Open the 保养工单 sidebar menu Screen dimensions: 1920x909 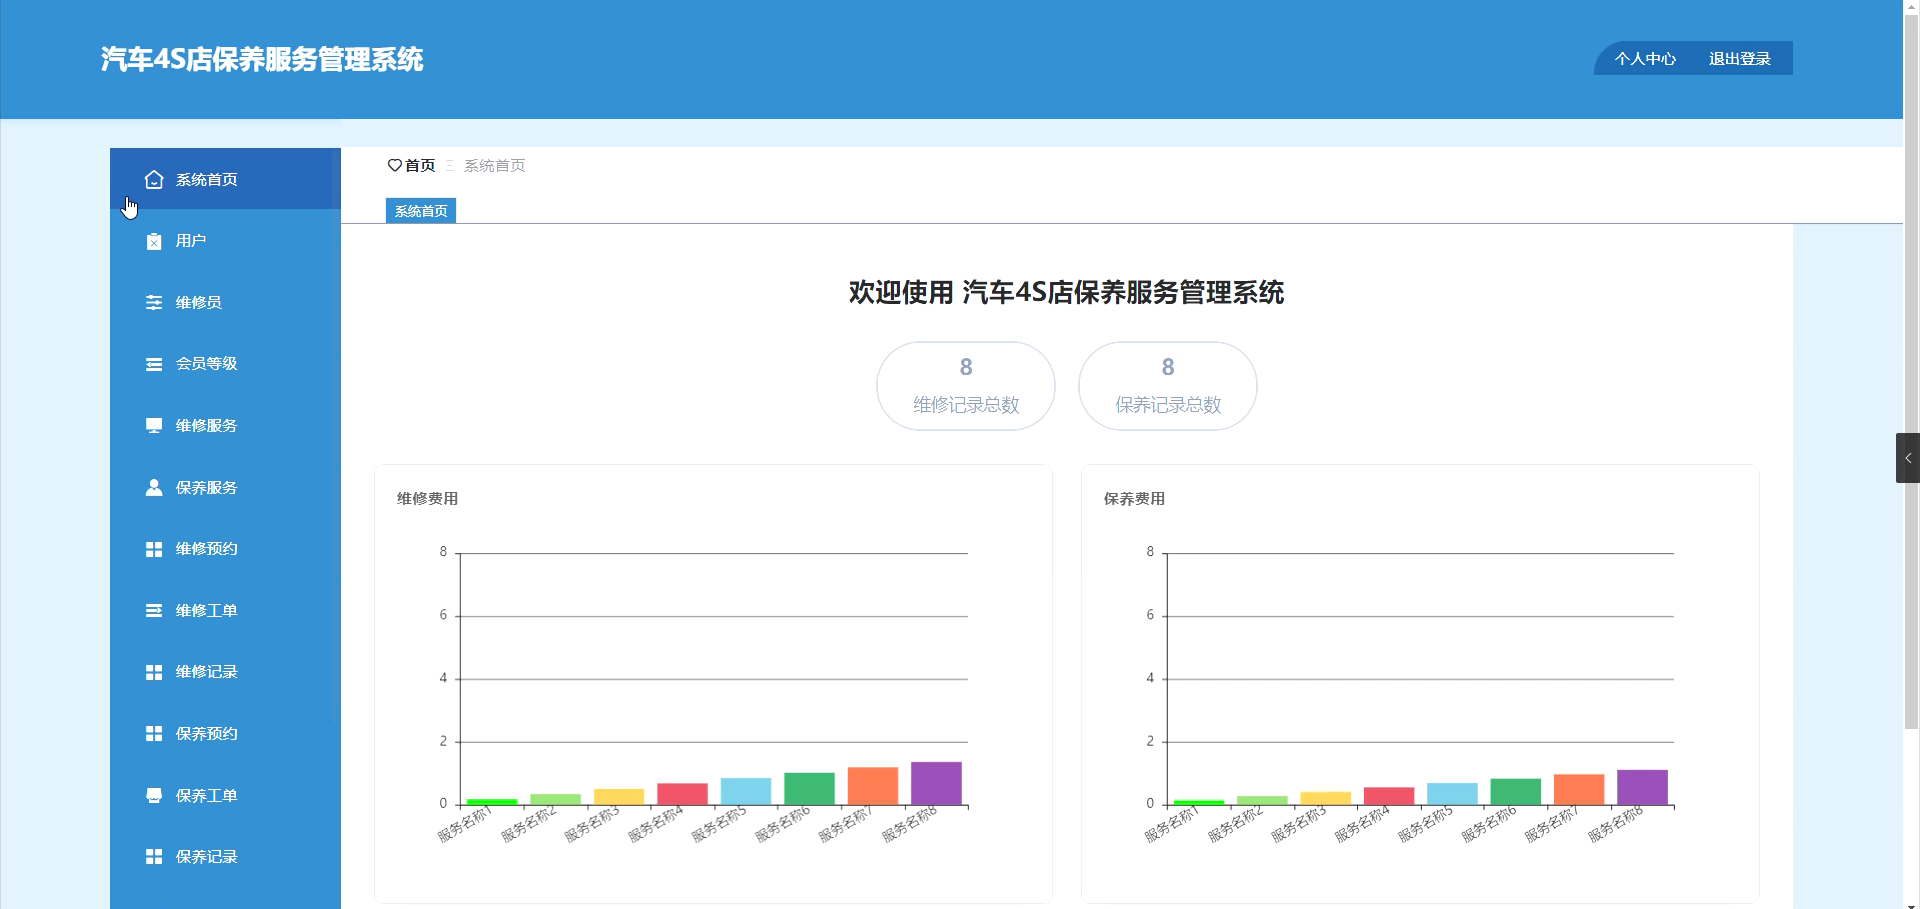225,796
